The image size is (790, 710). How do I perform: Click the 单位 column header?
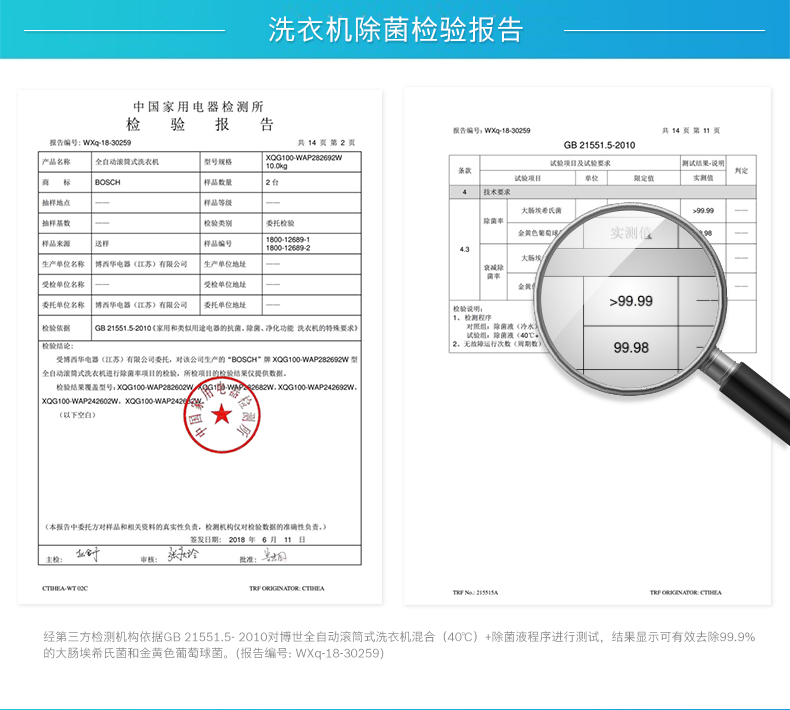(x=591, y=178)
